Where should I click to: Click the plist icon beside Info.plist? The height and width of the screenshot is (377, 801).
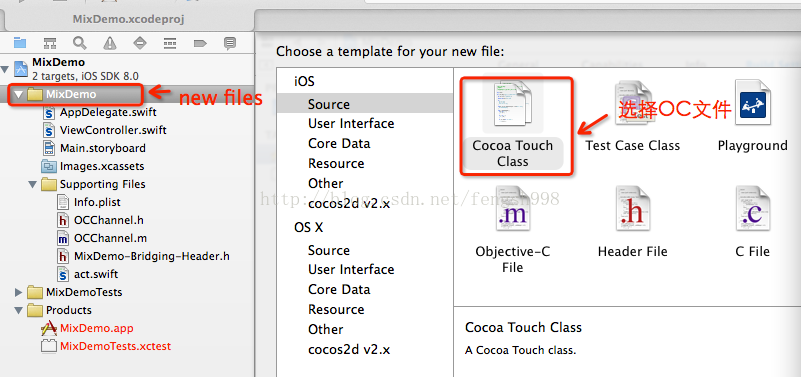(x=63, y=202)
